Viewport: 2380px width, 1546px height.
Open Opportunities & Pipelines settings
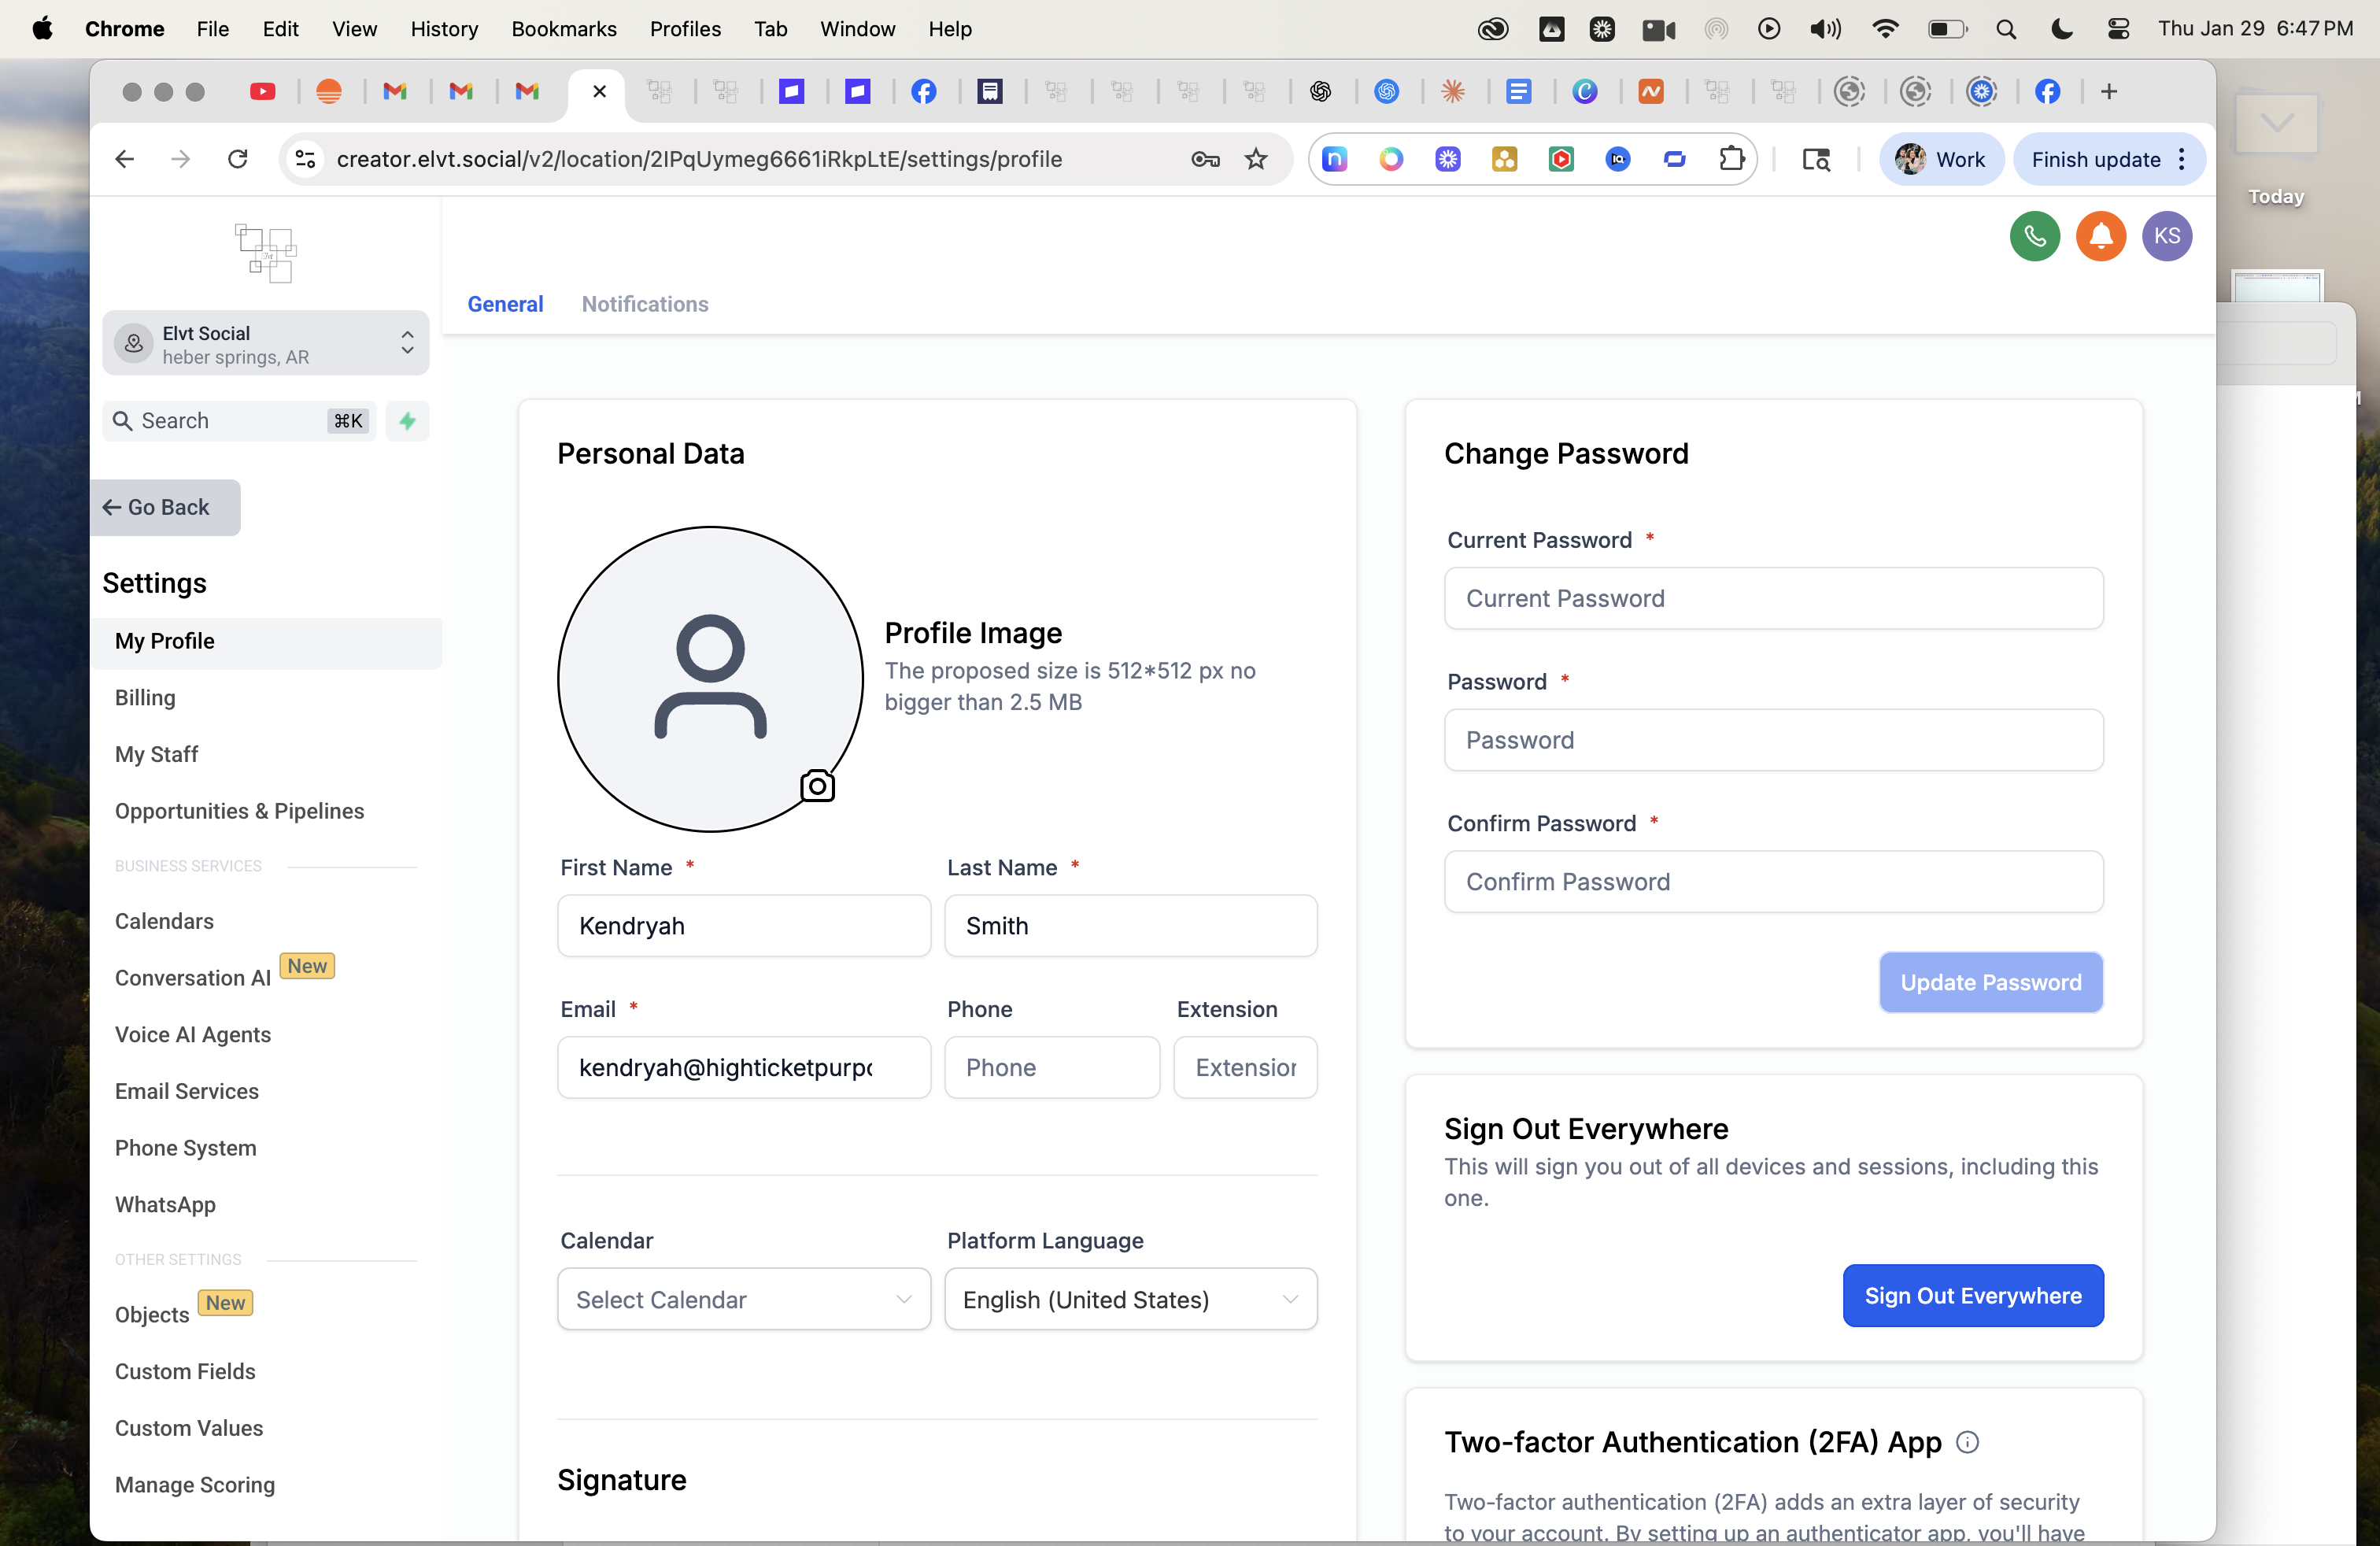(239, 811)
